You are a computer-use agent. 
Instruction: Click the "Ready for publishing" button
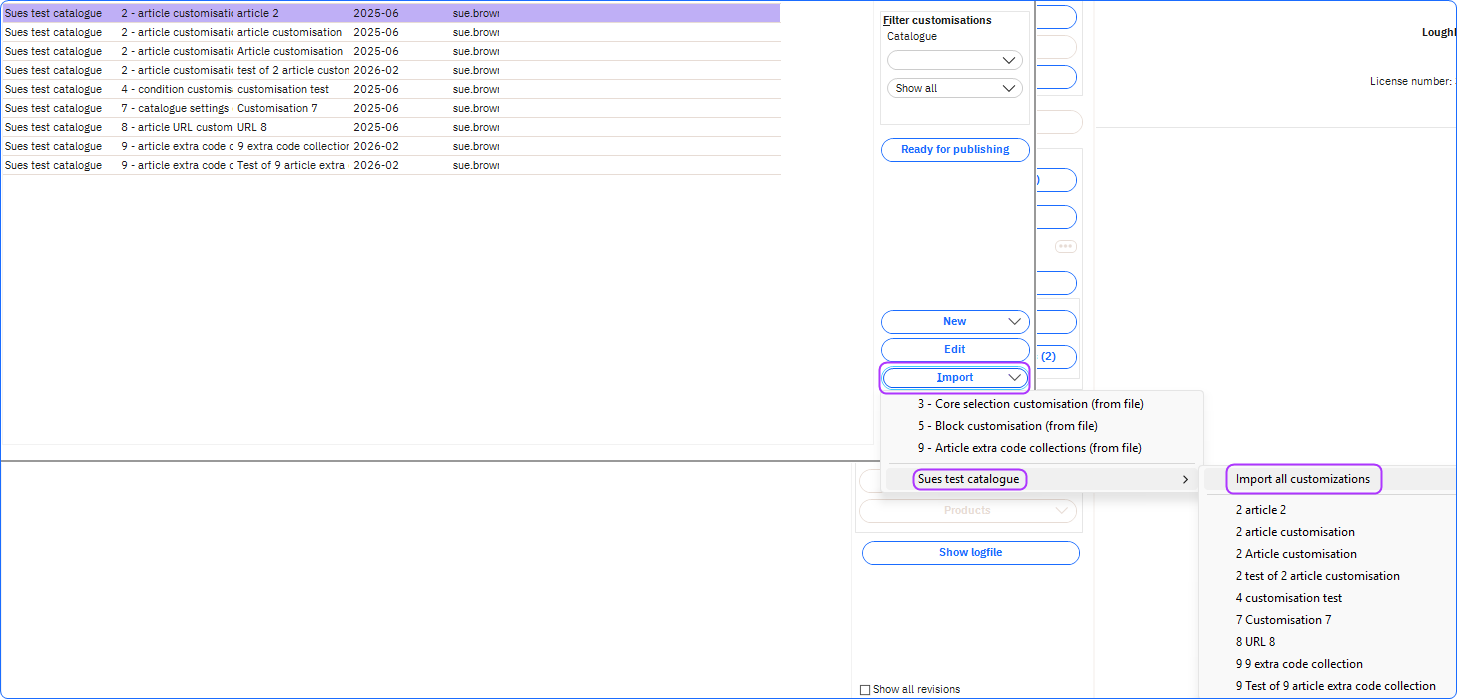(x=954, y=149)
